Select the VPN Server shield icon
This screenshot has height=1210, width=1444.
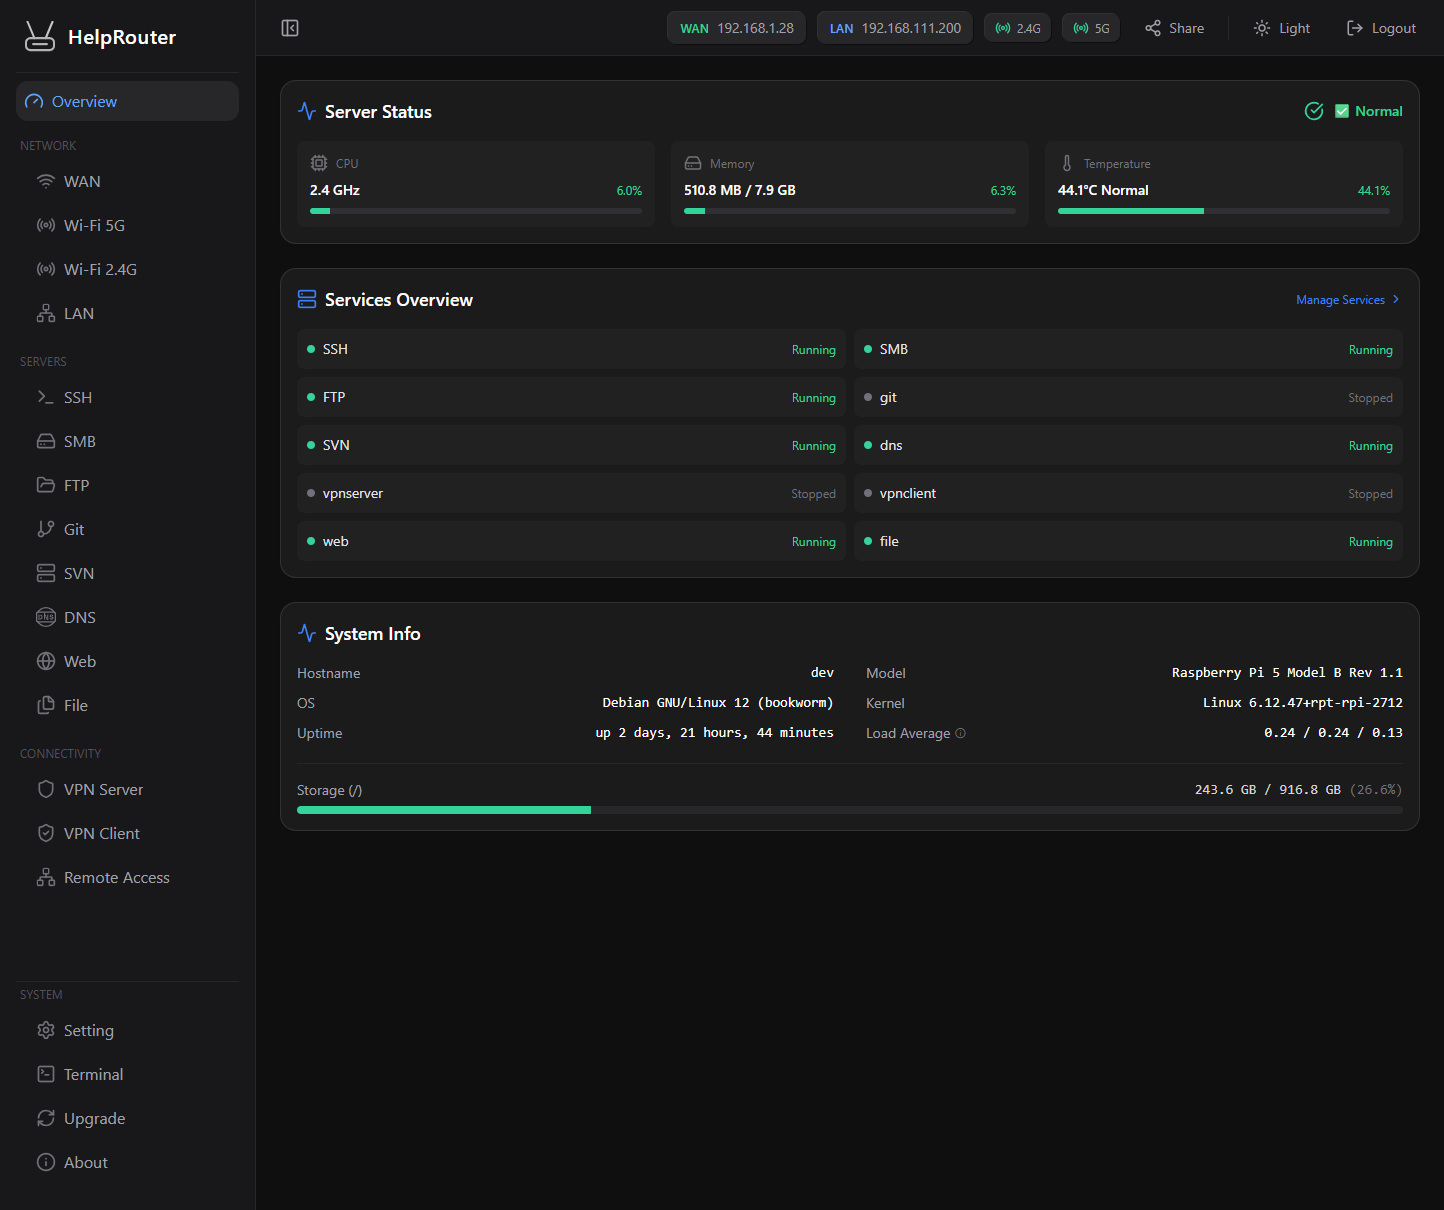coord(46,789)
